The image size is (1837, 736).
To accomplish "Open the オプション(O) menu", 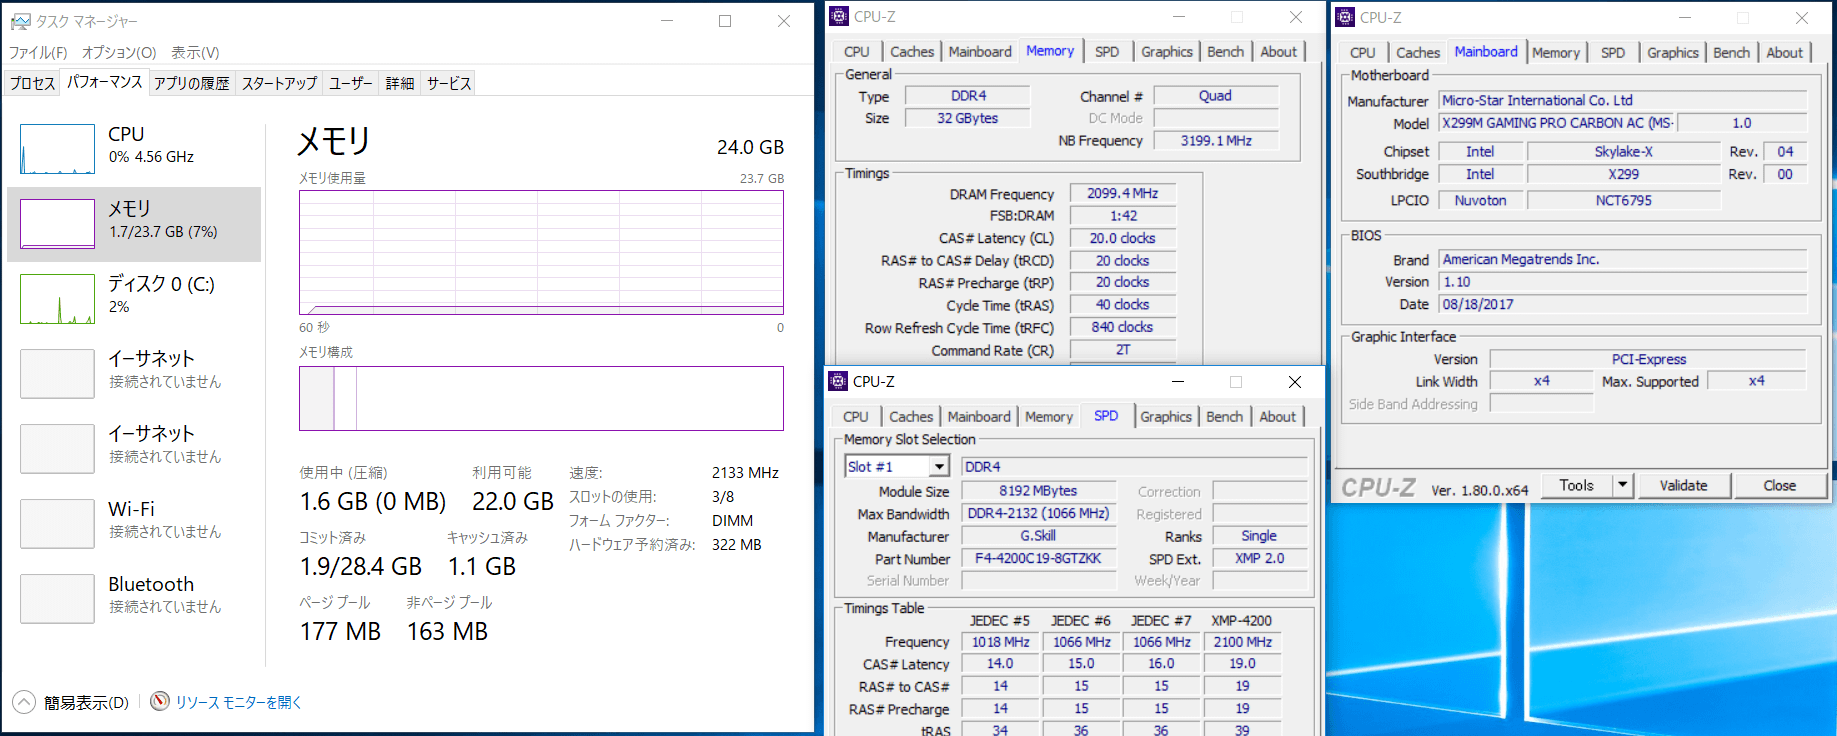I will (x=119, y=52).
